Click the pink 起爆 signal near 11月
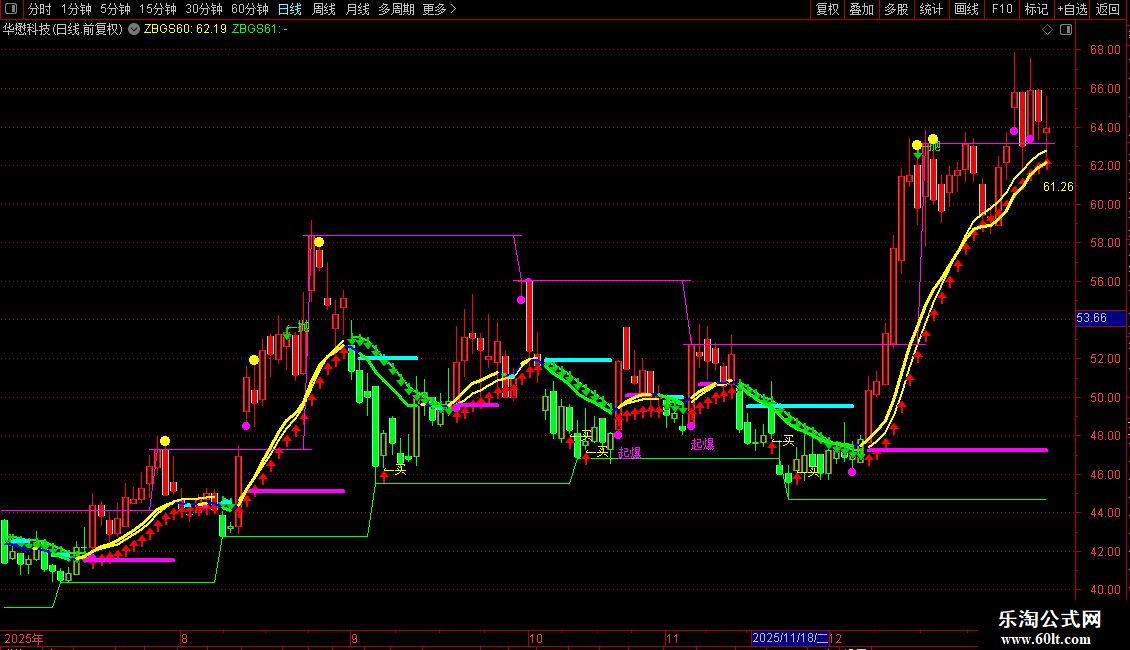The height and width of the screenshot is (650, 1130). (x=703, y=444)
